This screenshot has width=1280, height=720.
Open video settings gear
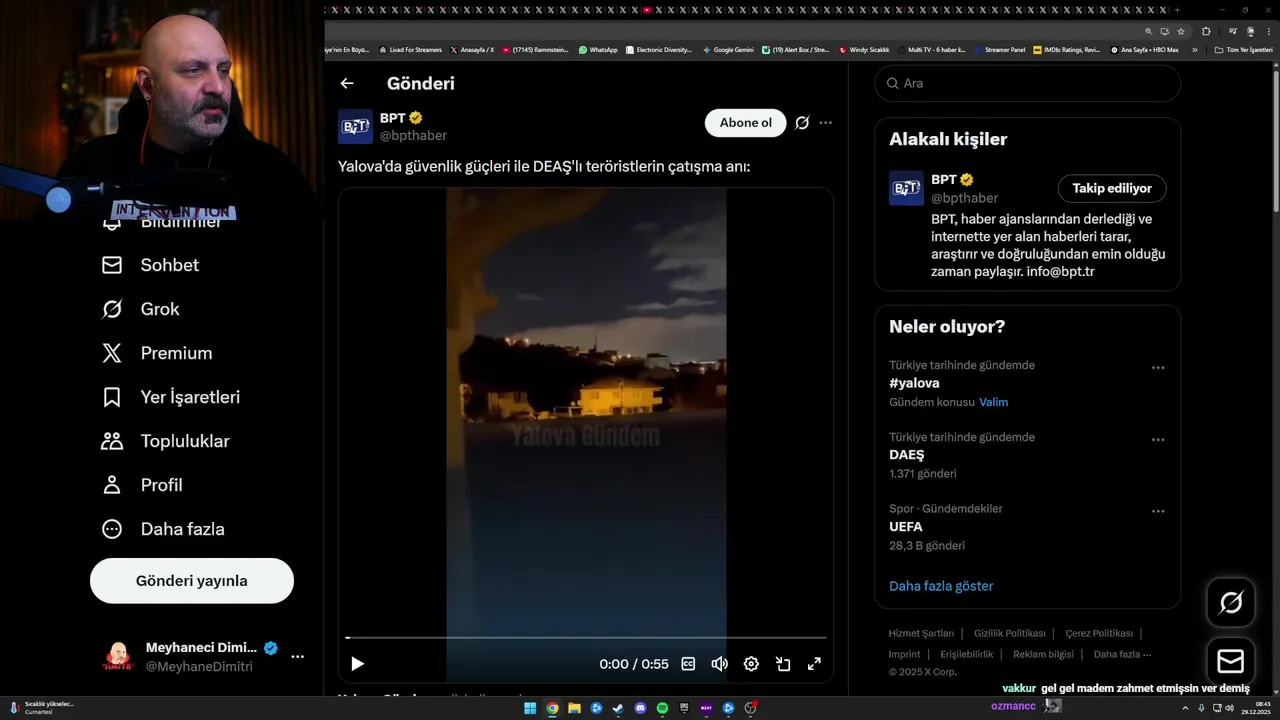pos(751,664)
